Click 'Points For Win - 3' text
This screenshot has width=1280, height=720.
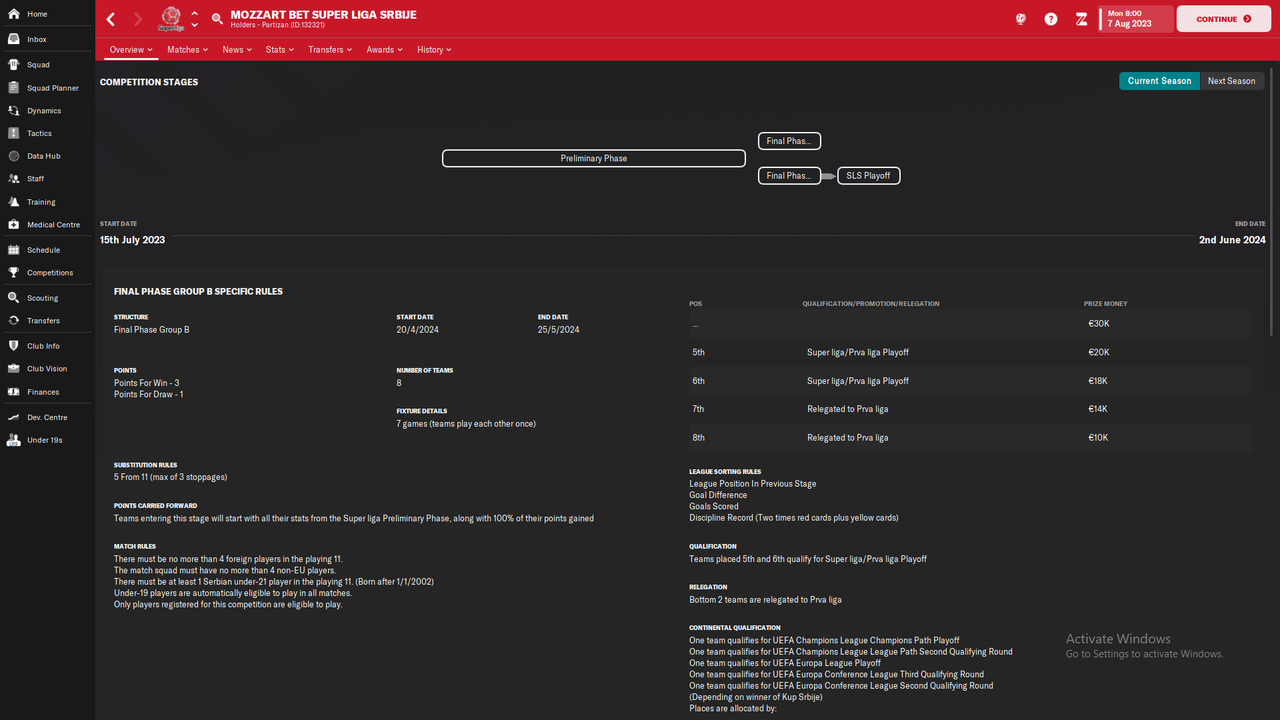(x=147, y=383)
